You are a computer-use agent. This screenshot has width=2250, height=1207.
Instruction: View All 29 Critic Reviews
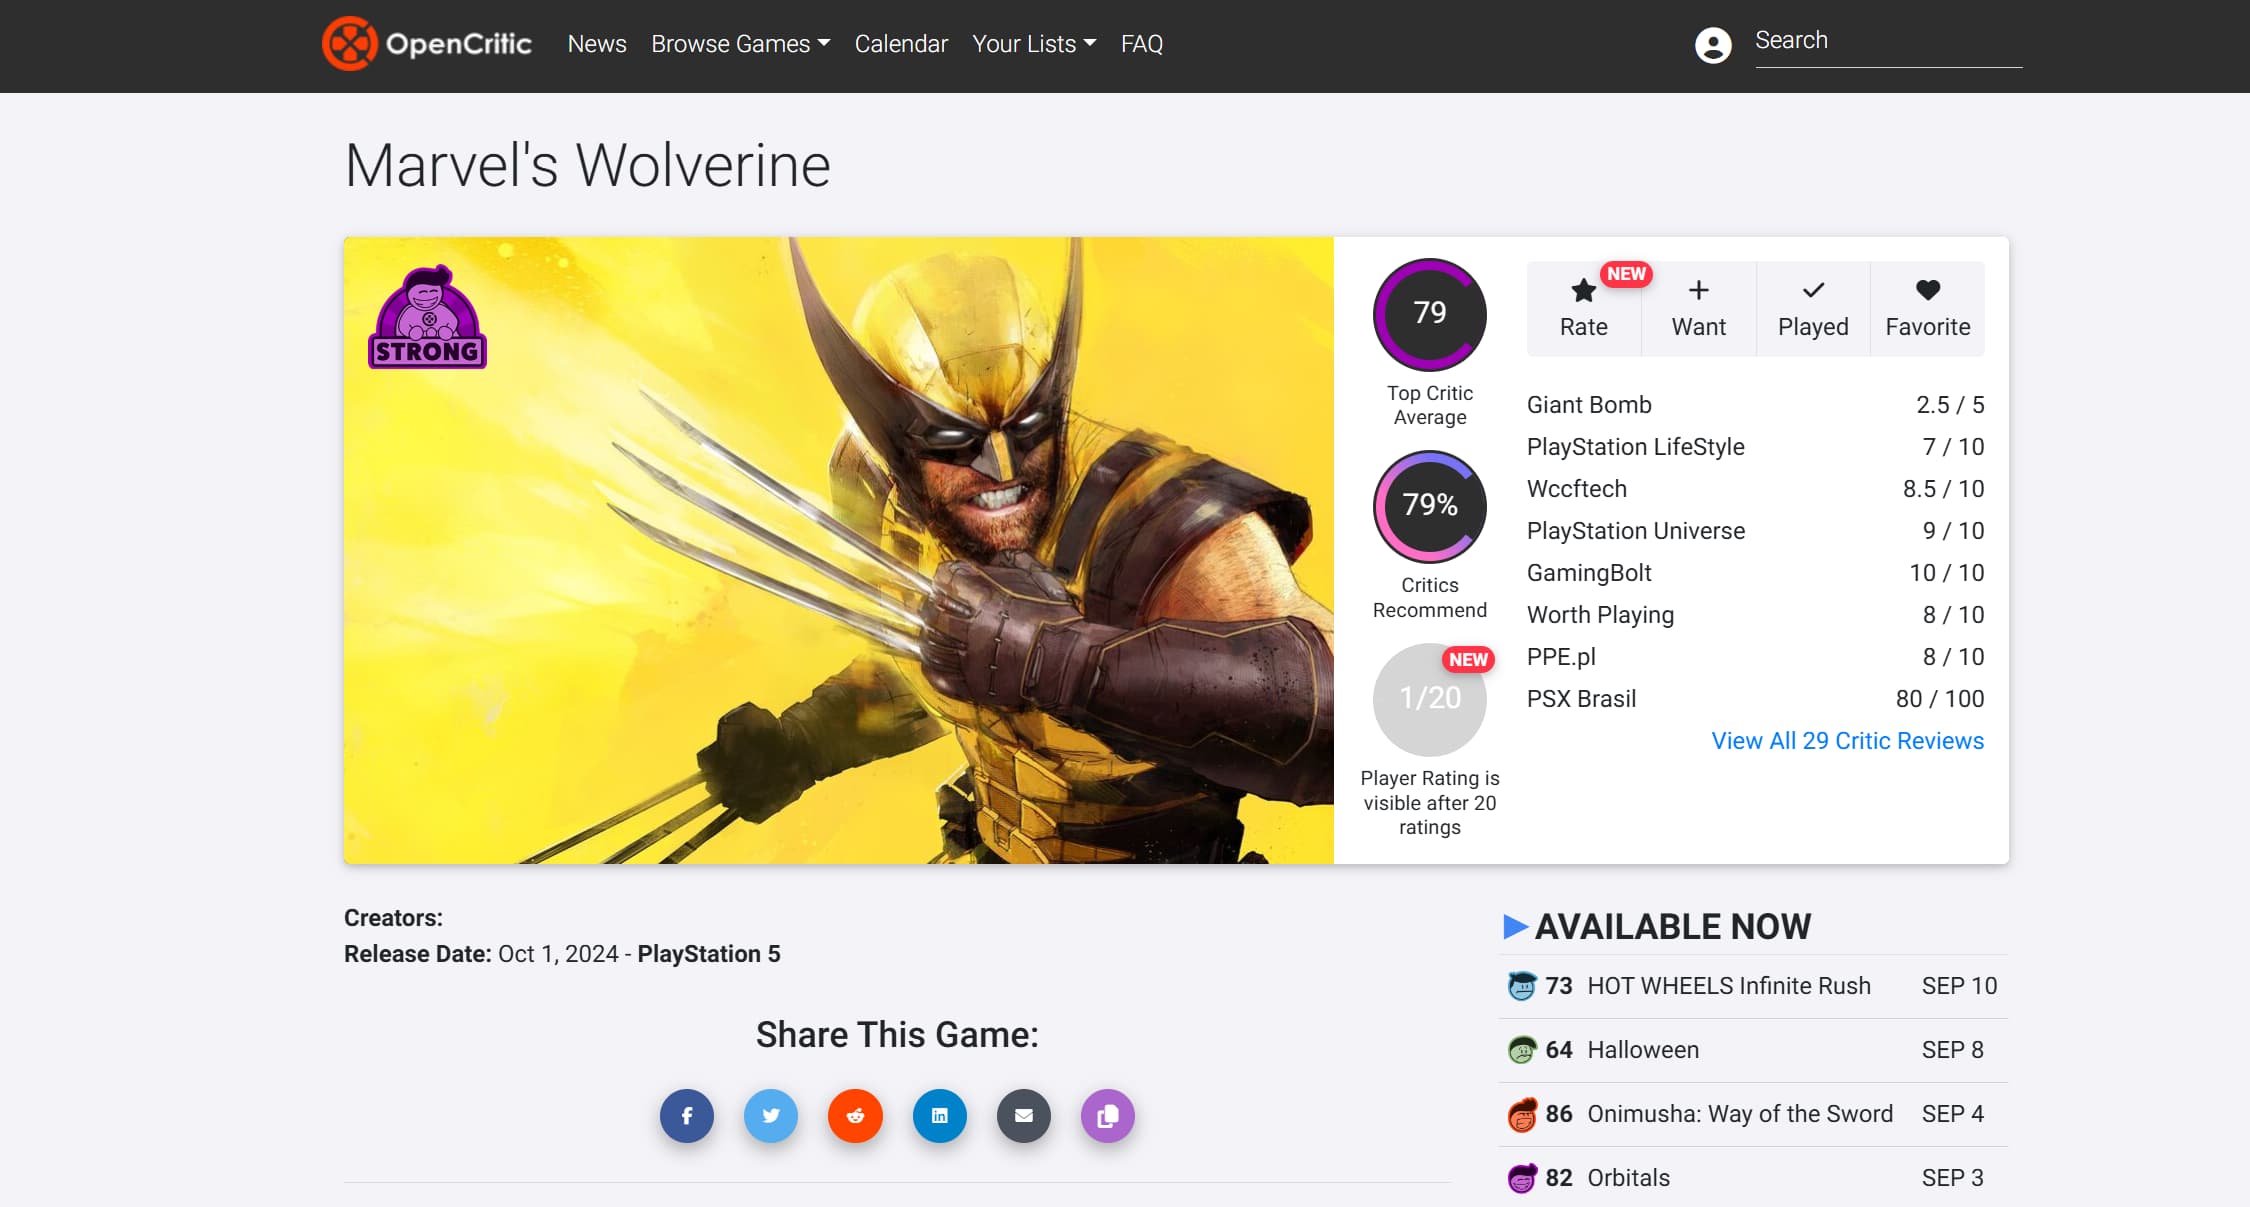click(1847, 741)
